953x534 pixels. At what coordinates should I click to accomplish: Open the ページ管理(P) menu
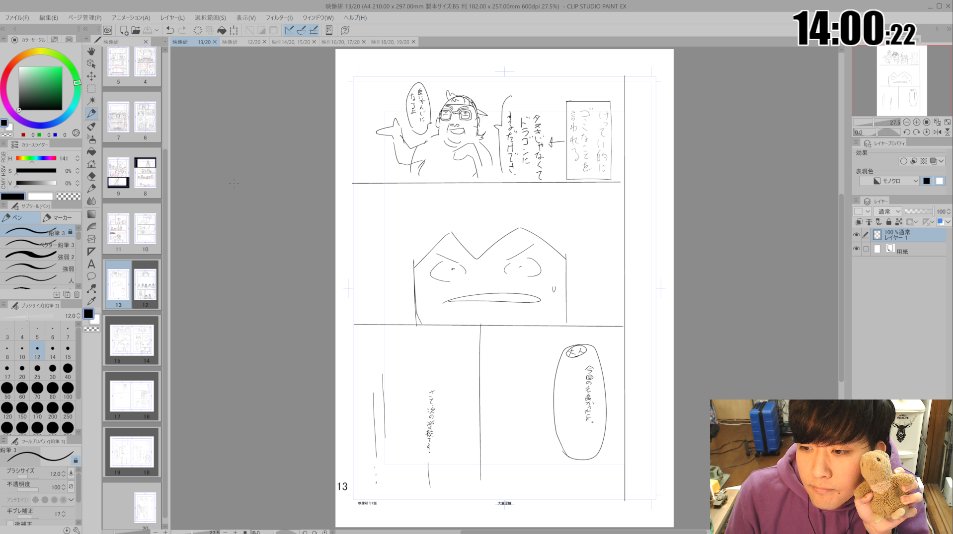[x=84, y=18]
